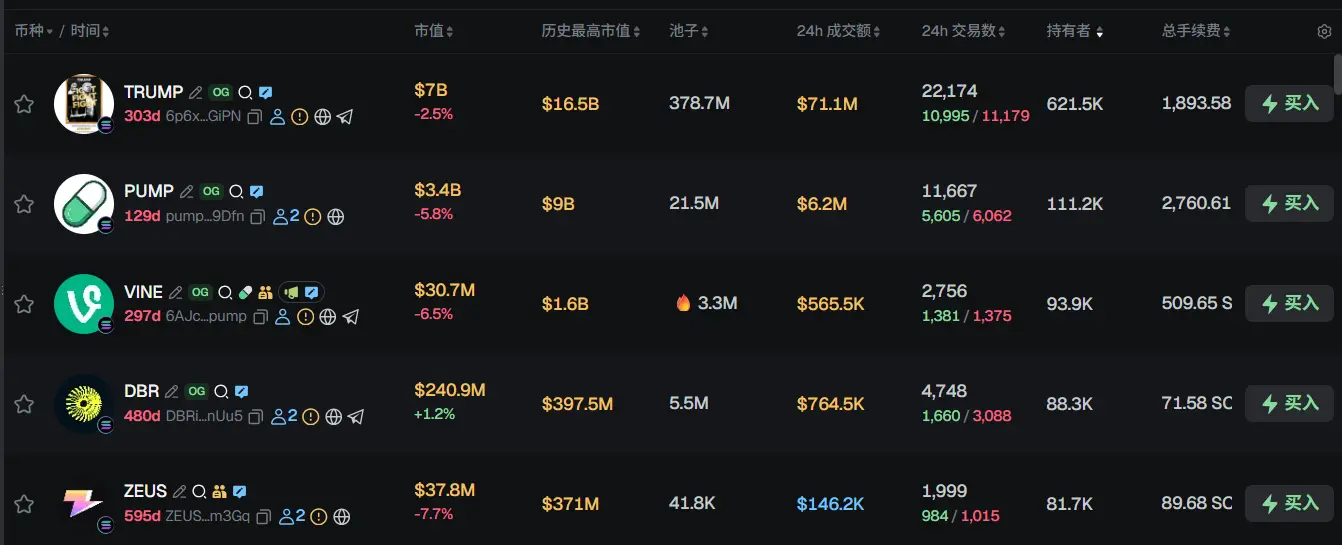Sort the list by 持有者

[1075, 31]
